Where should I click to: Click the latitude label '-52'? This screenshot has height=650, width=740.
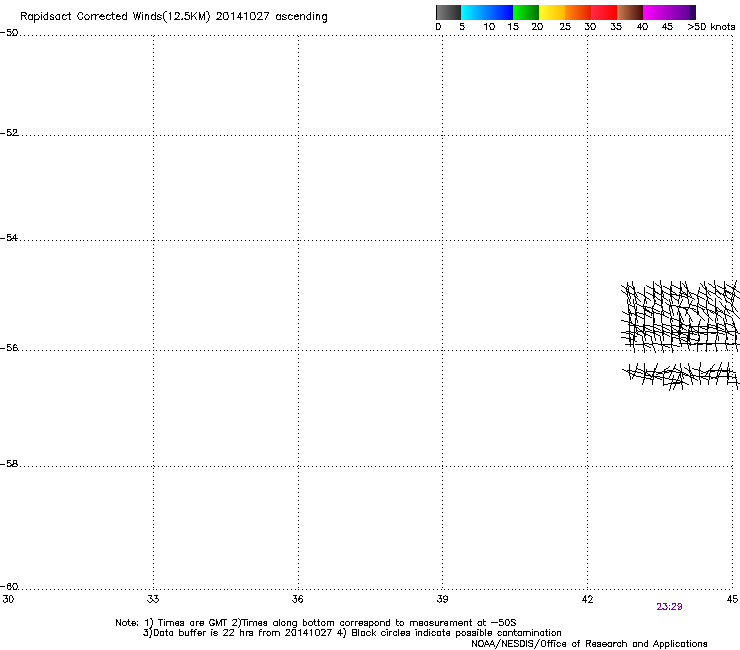click(9, 133)
